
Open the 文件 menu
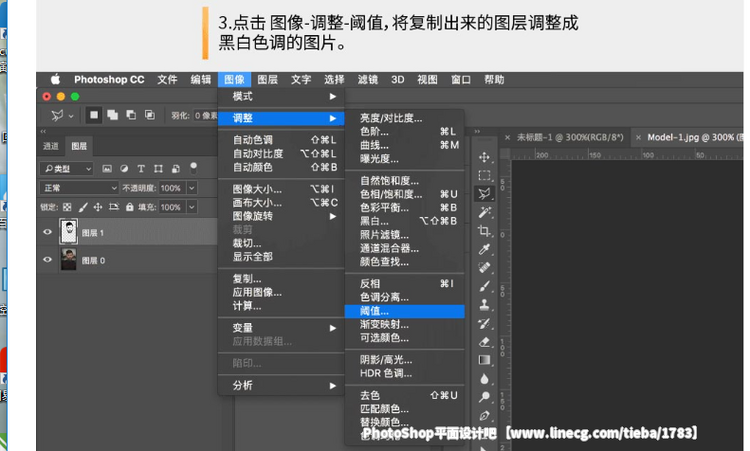pos(167,79)
